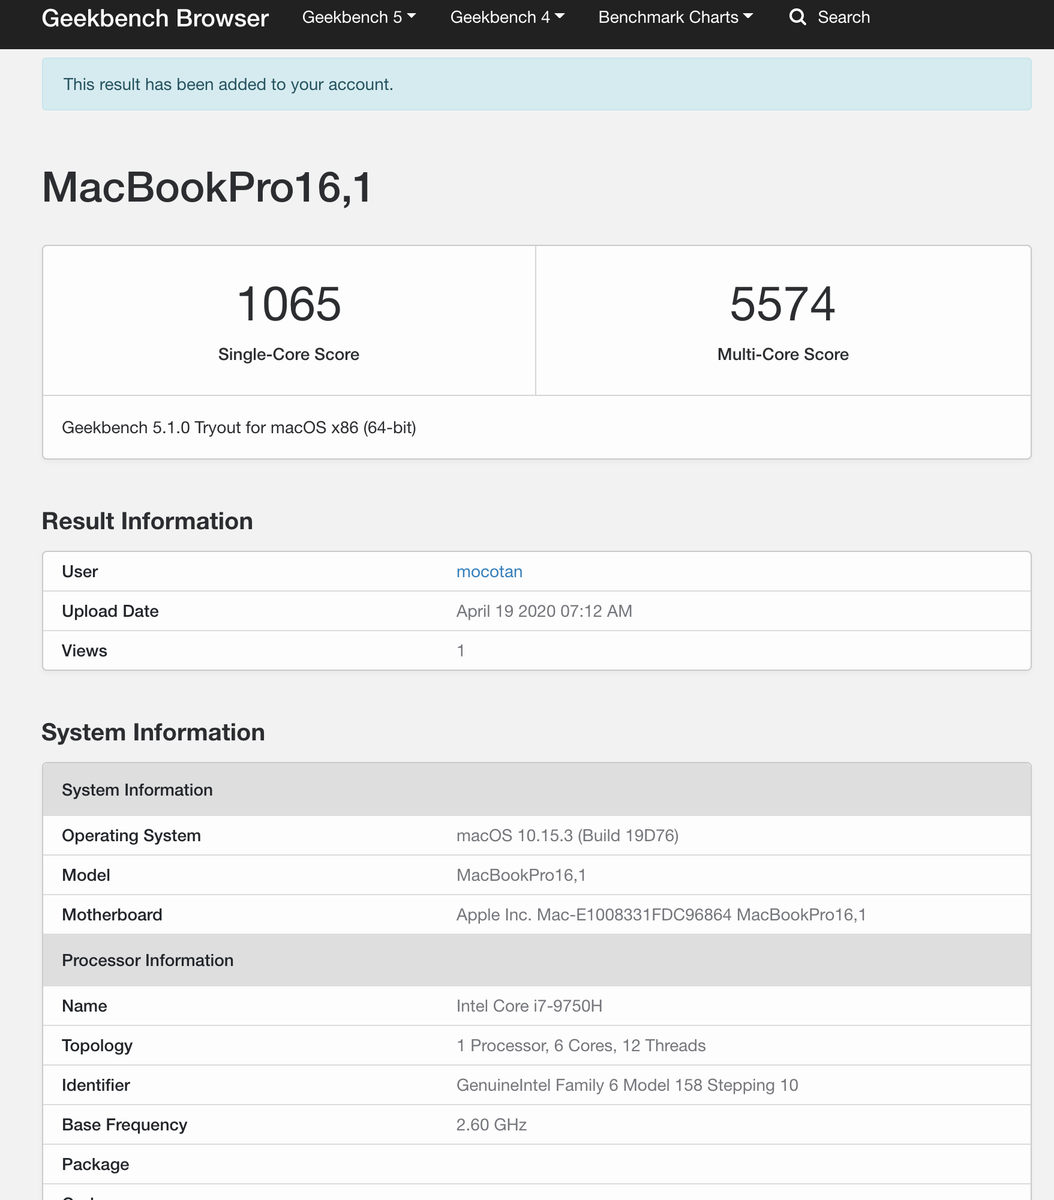Select the Multi-Core Score value 5574
1054x1200 pixels.
(x=783, y=304)
